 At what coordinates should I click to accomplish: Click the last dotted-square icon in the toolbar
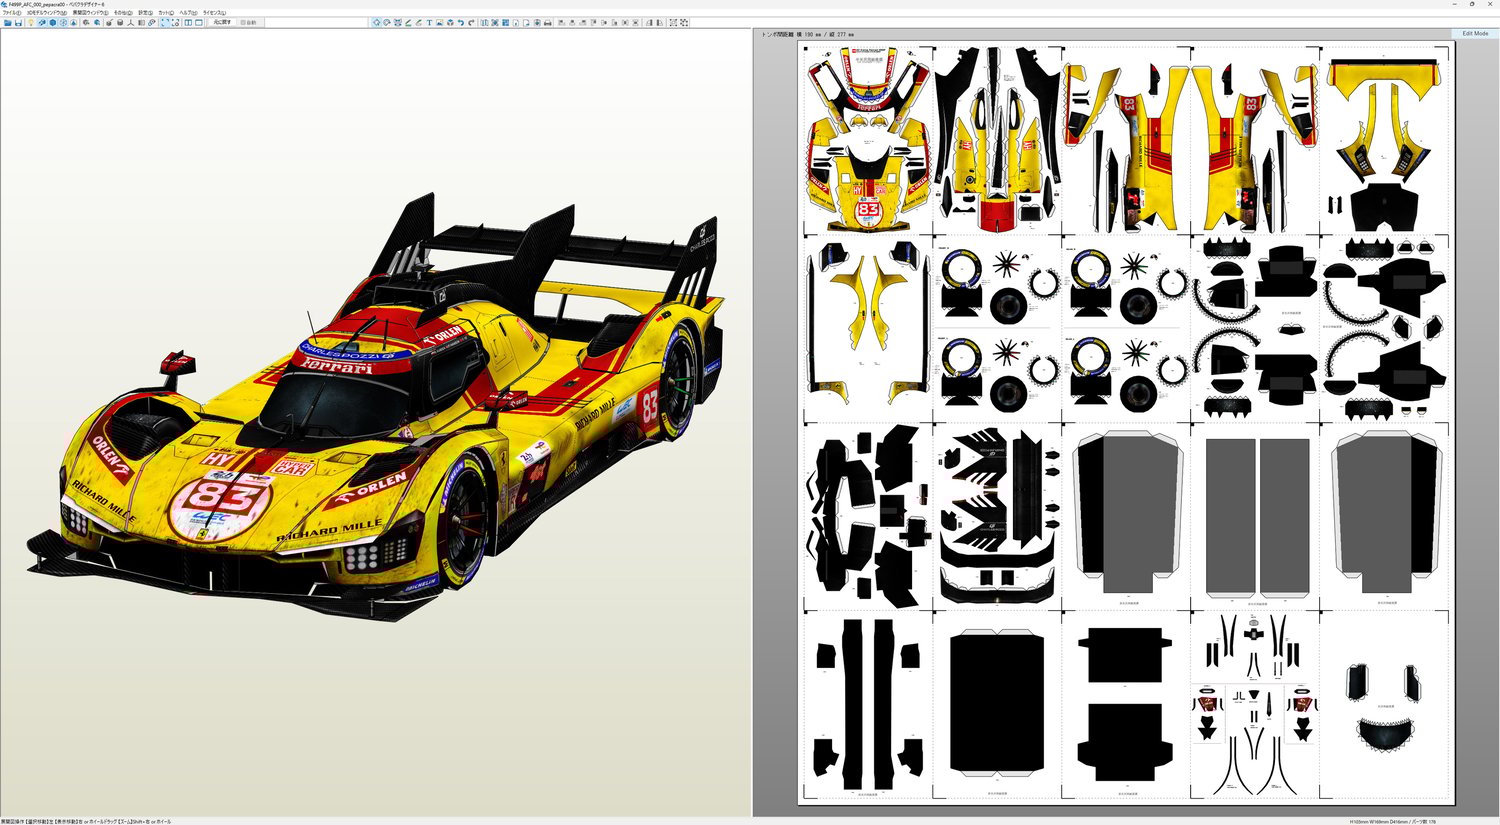(684, 23)
